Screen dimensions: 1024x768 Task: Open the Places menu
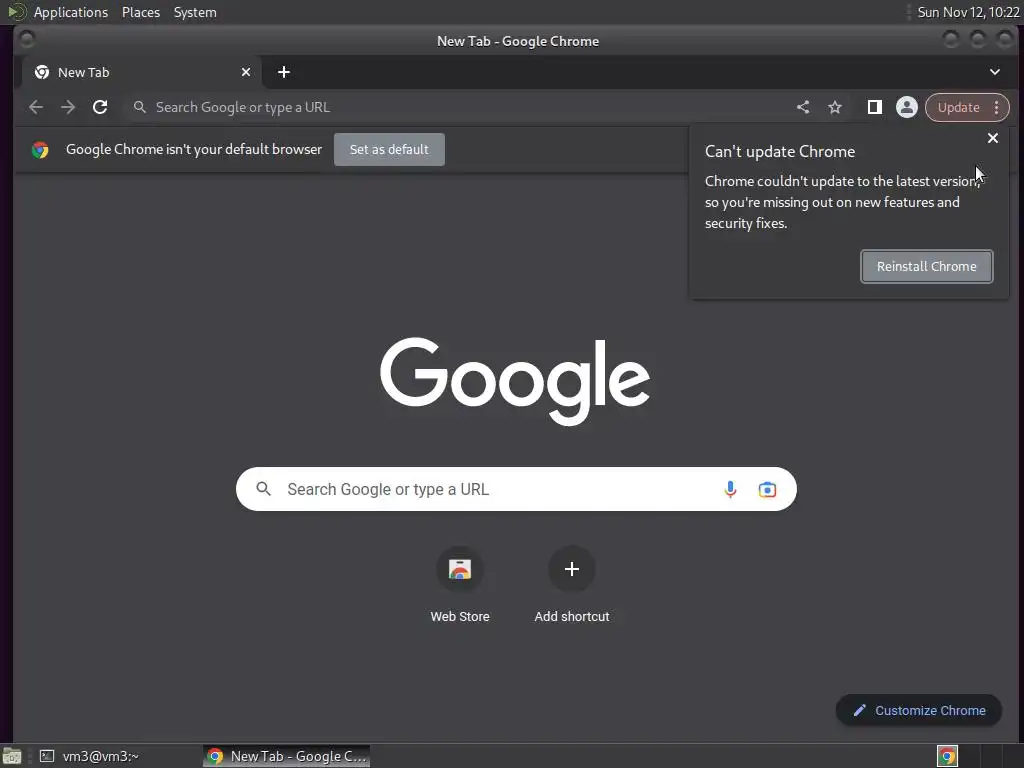pyautogui.click(x=140, y=12)
